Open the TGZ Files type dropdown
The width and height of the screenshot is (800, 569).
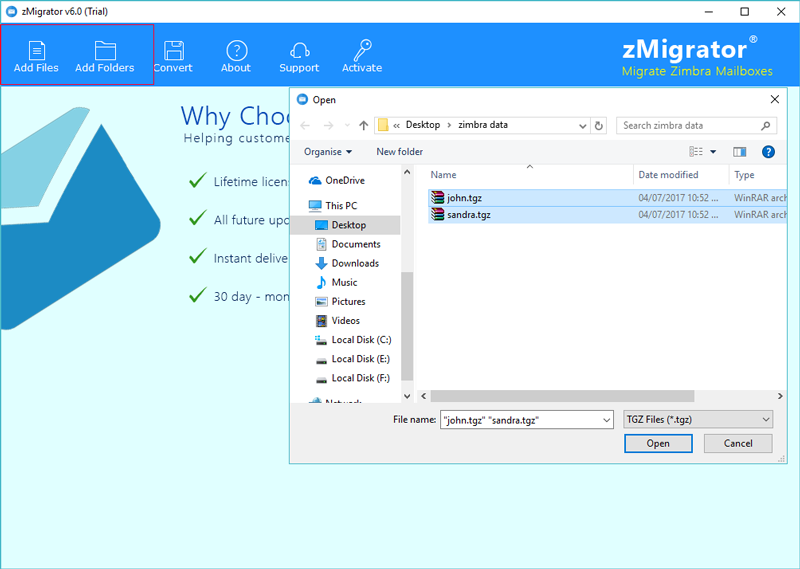pyautogui.click(x=697, y=420)
